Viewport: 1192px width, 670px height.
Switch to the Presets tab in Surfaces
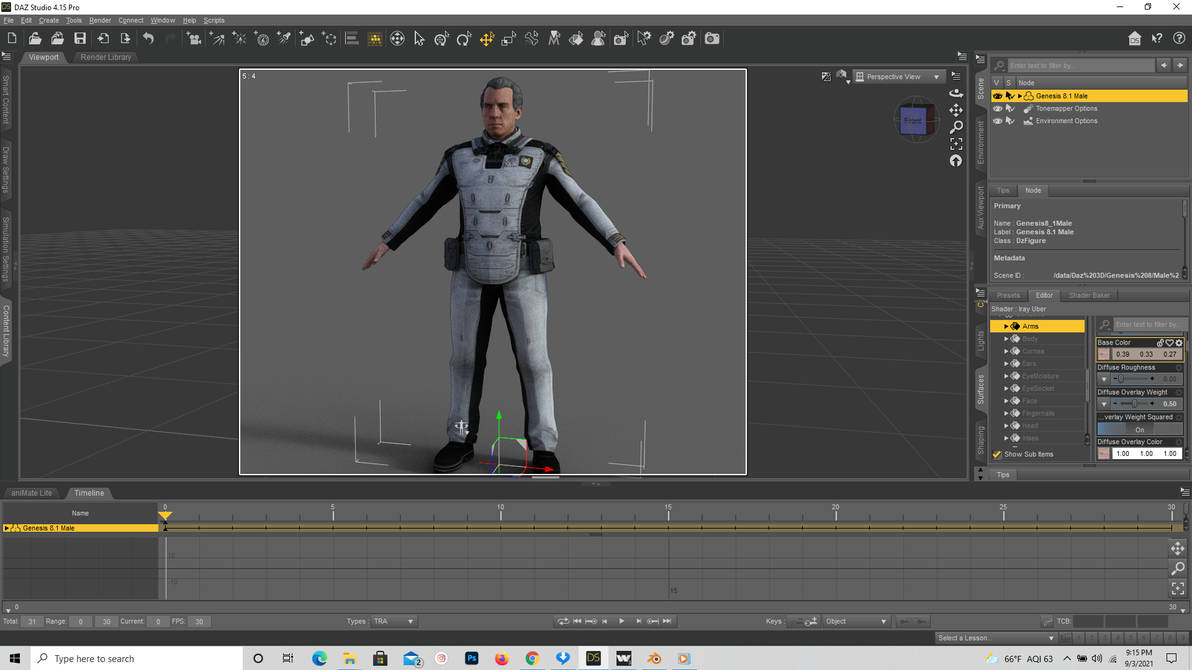tap(1008, 295)
